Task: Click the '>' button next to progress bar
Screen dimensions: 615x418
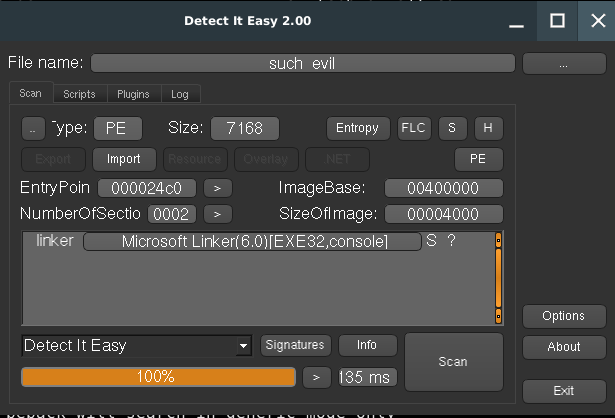Action: [x=317, y=378]
